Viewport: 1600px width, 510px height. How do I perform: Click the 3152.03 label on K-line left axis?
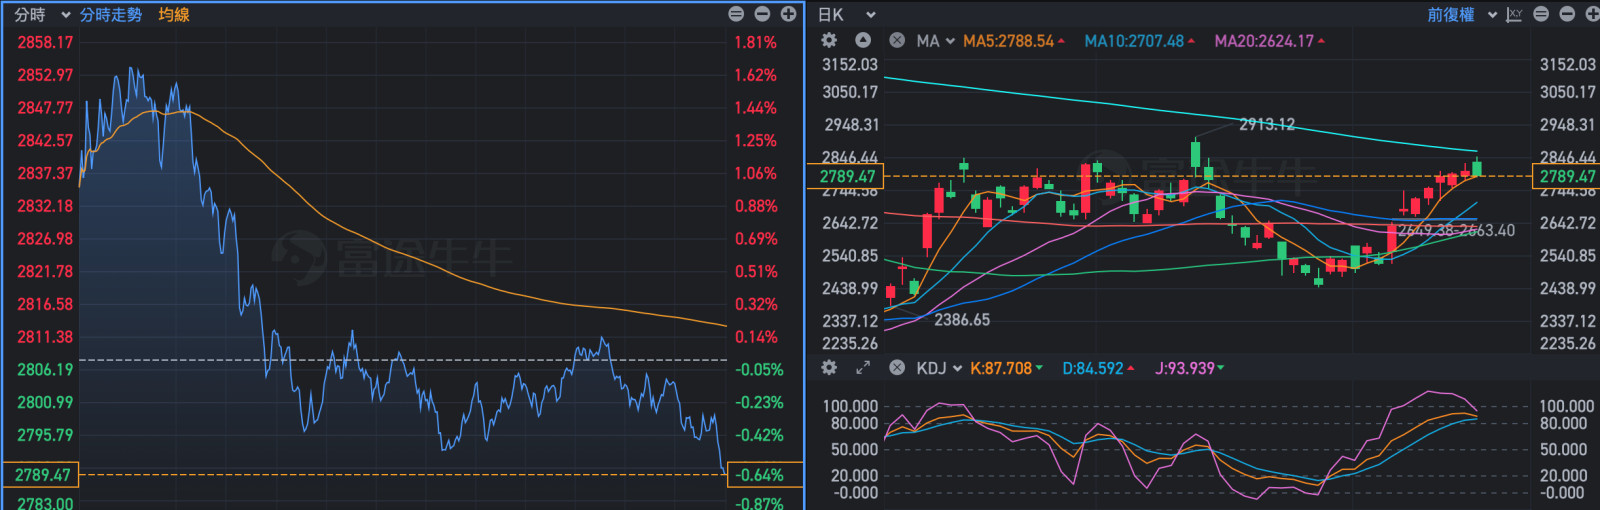tap(850, 64)
